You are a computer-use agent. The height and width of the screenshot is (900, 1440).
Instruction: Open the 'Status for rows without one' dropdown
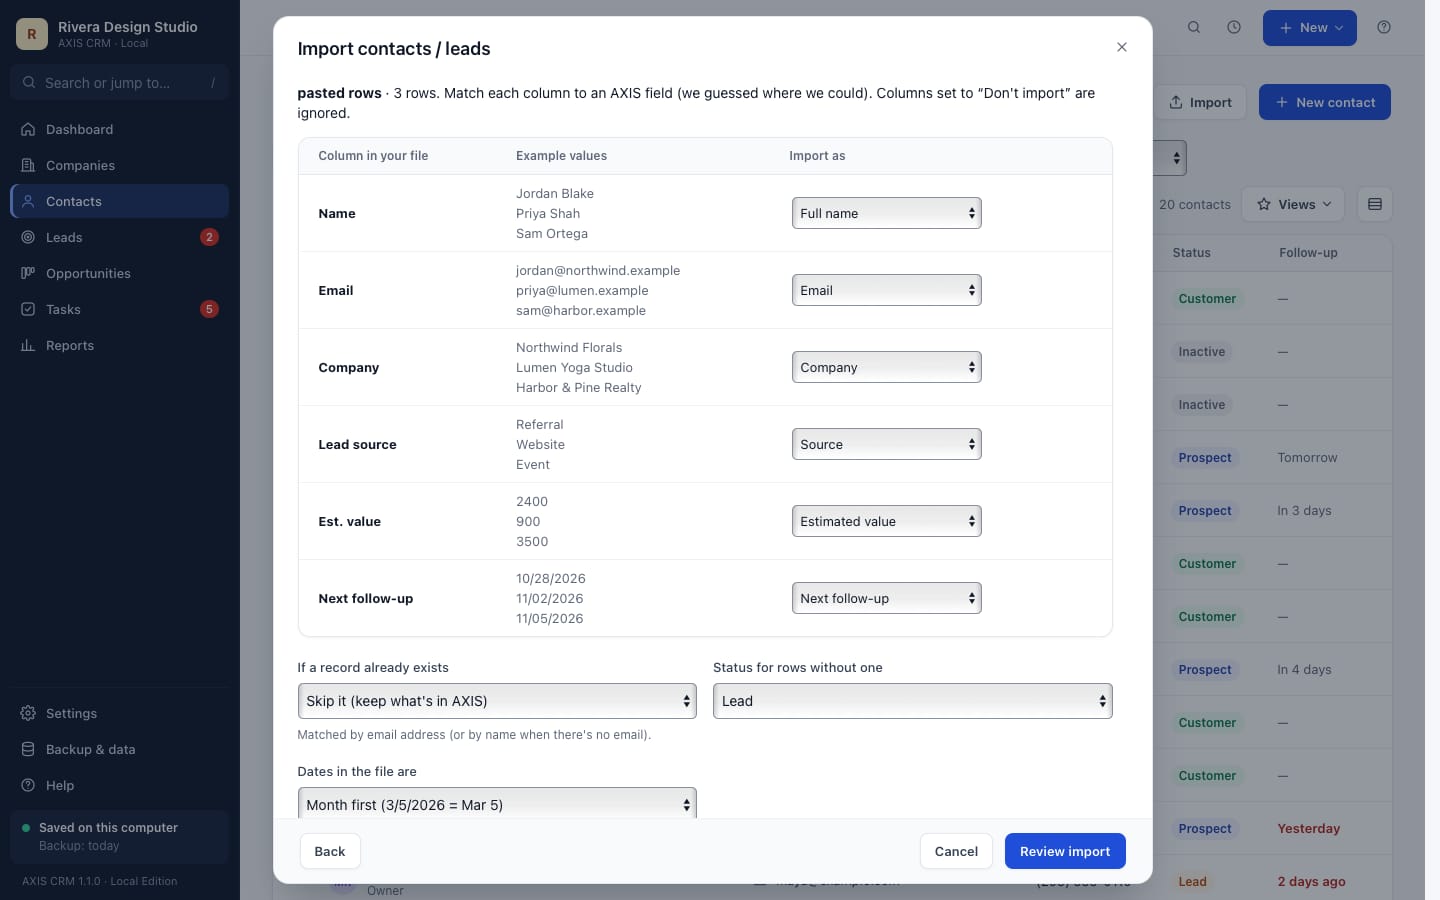[912, 701]
